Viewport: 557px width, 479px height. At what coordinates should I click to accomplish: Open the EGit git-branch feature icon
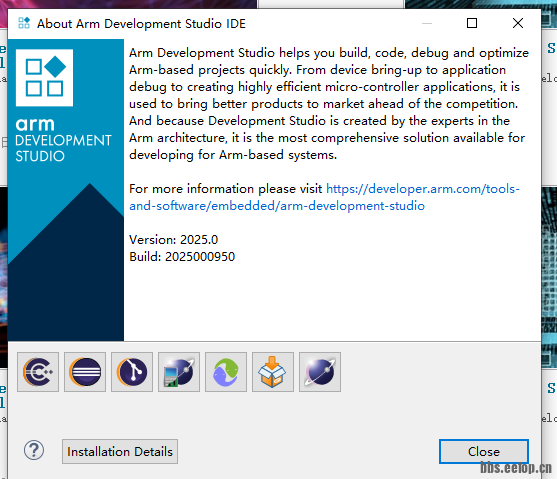pos(132,372)
